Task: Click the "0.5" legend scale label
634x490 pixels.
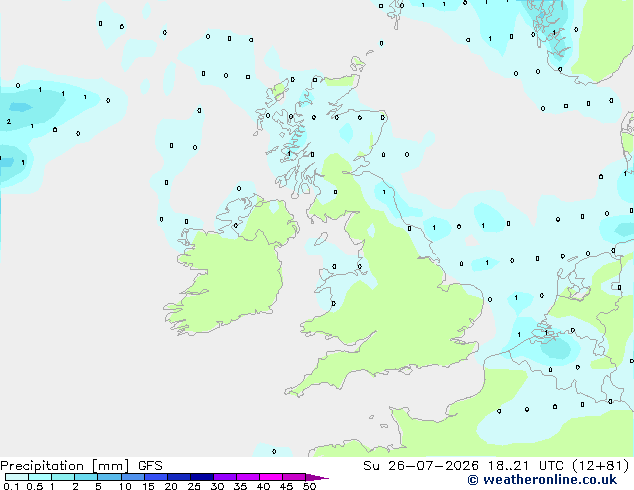Action: point(35,486)
